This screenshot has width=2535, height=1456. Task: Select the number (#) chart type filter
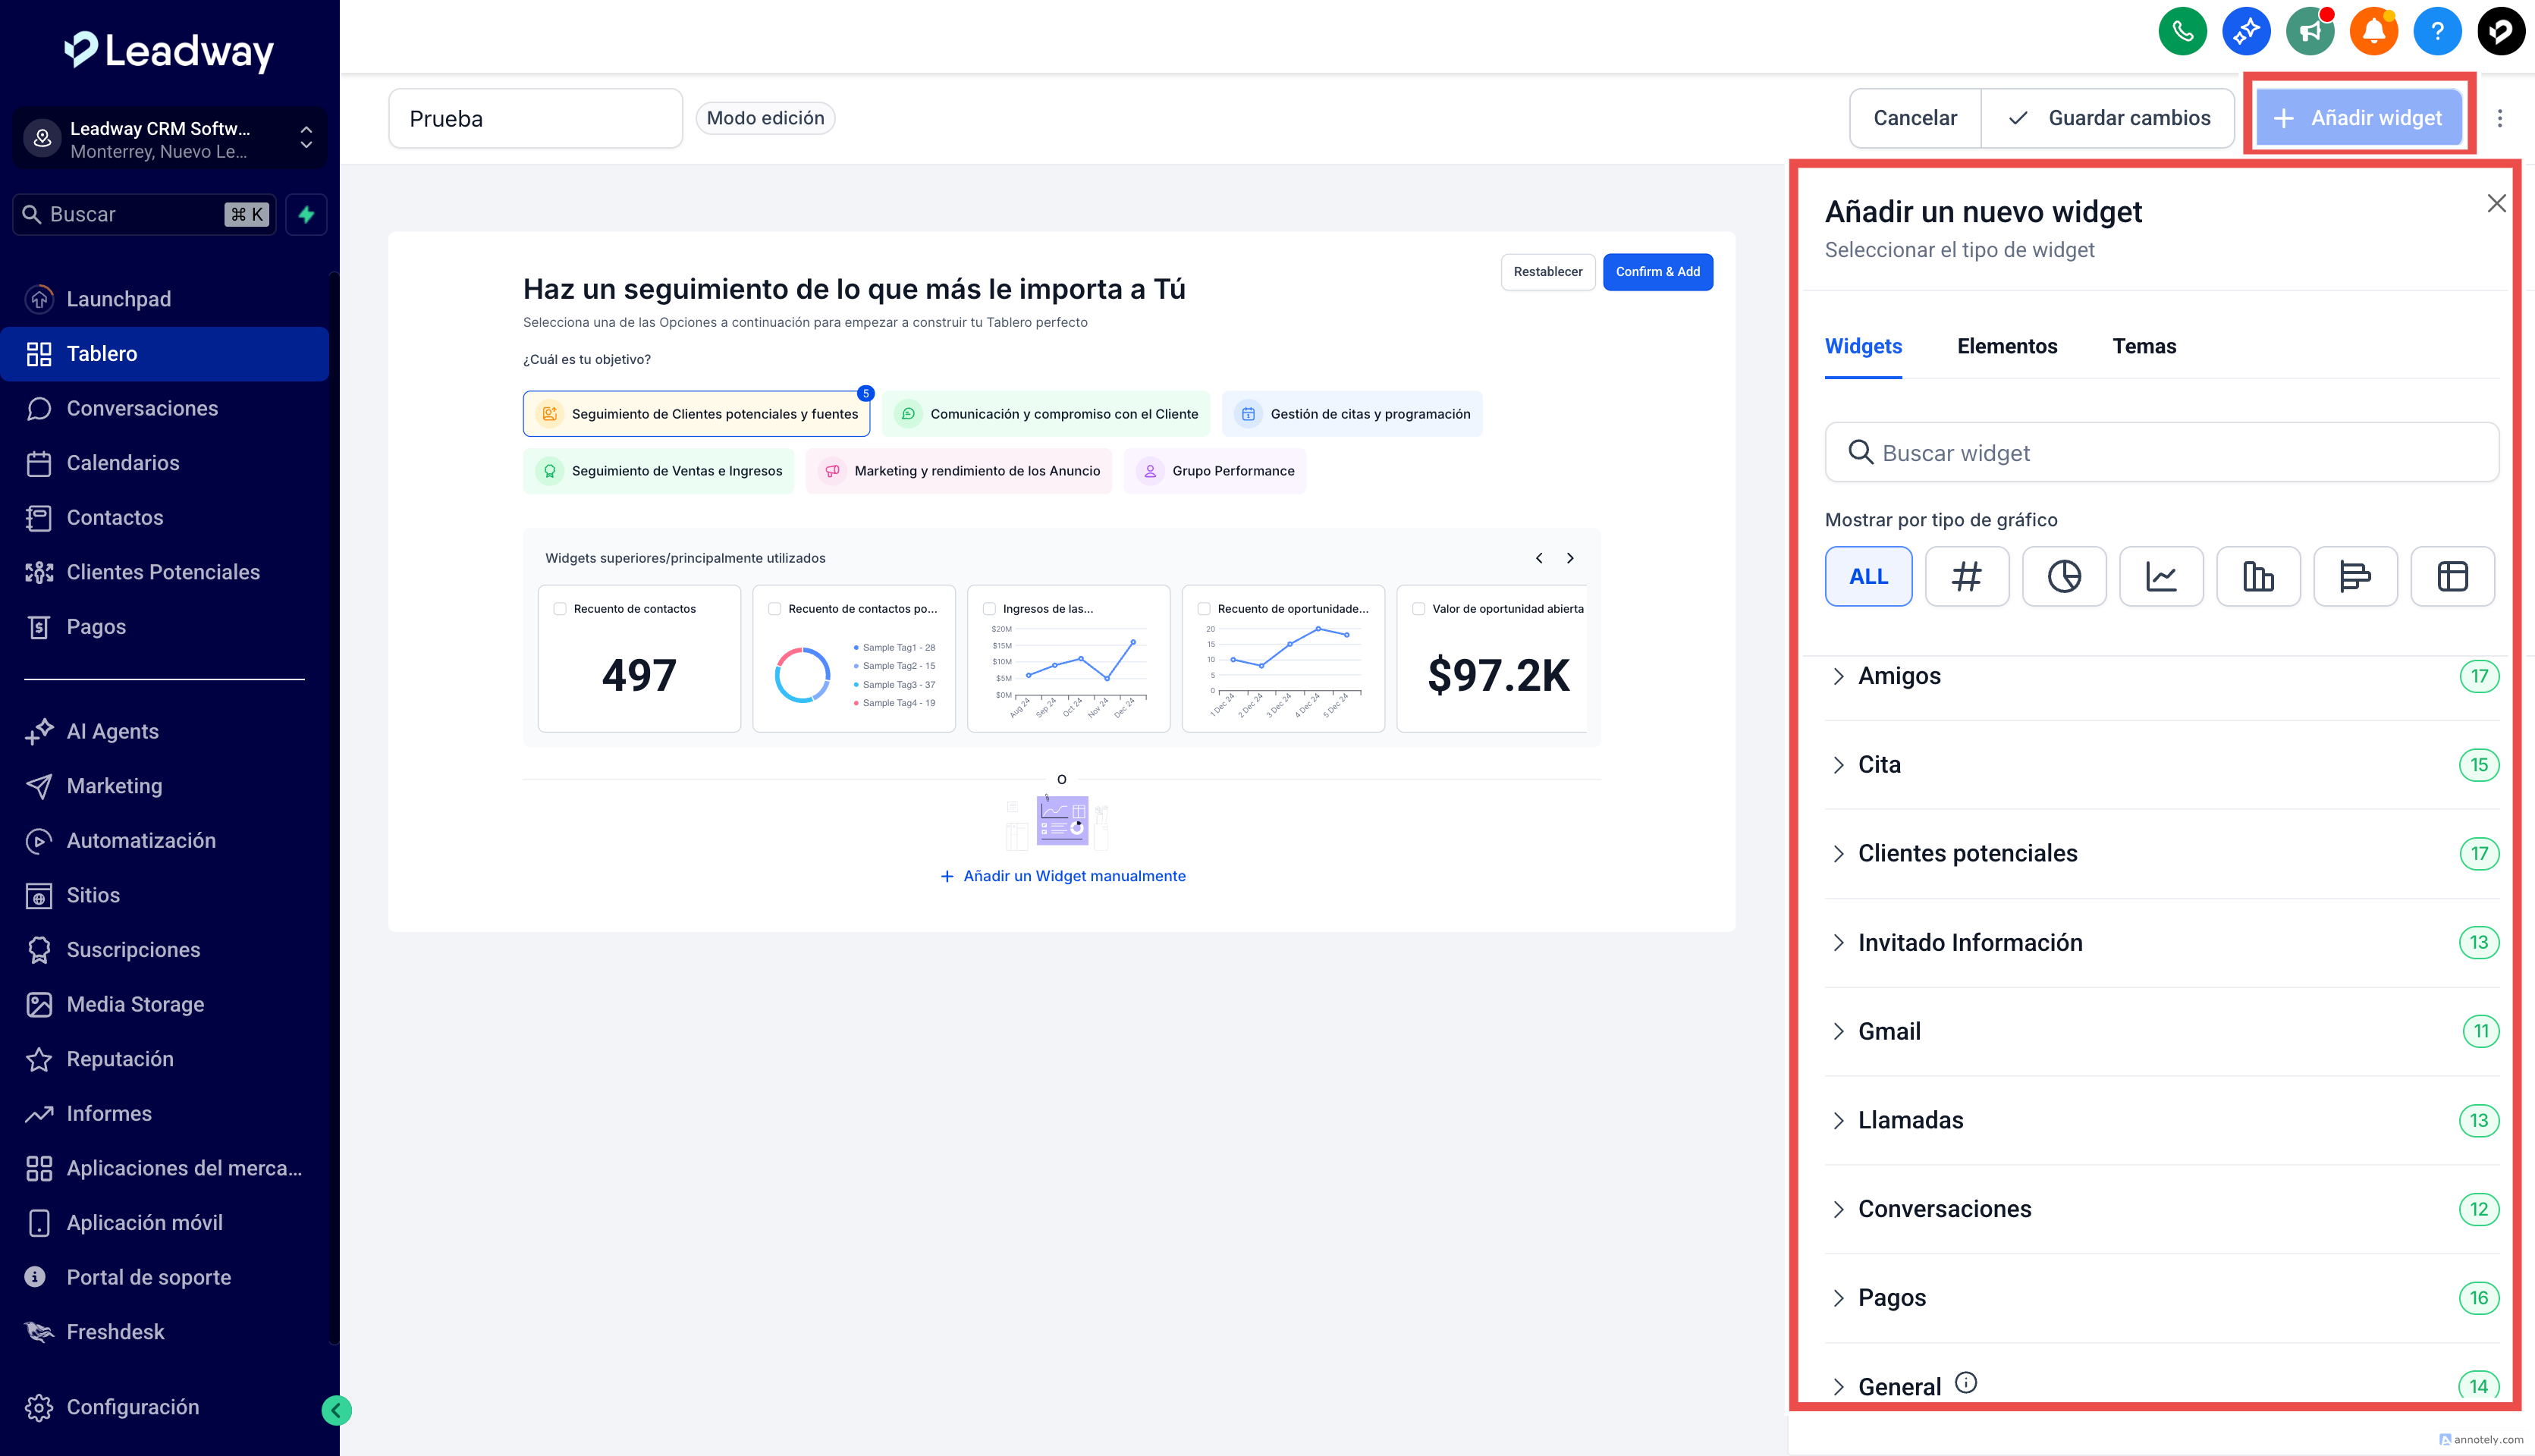(1966, 576)
